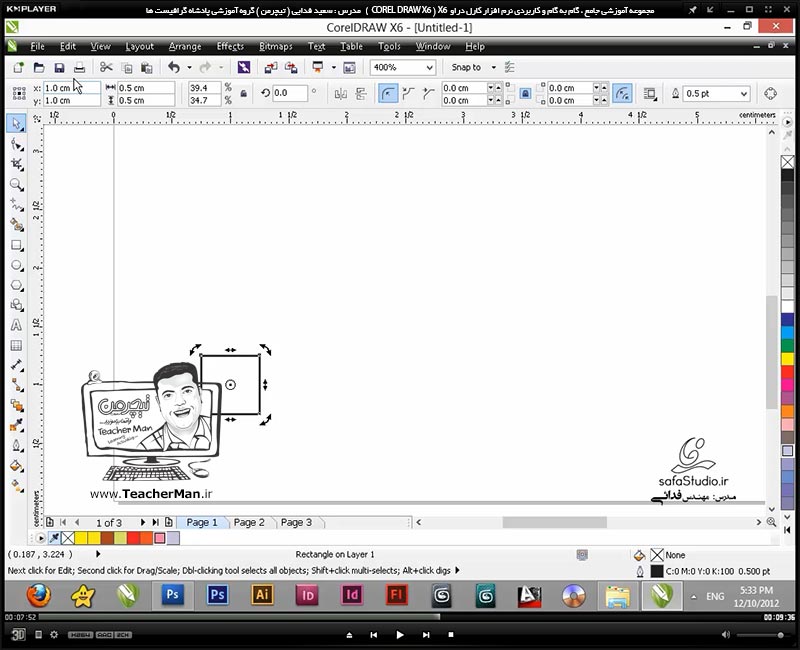Click the Export icon
800x650 pixels.
pyautogui.click(x=291, y=67)
